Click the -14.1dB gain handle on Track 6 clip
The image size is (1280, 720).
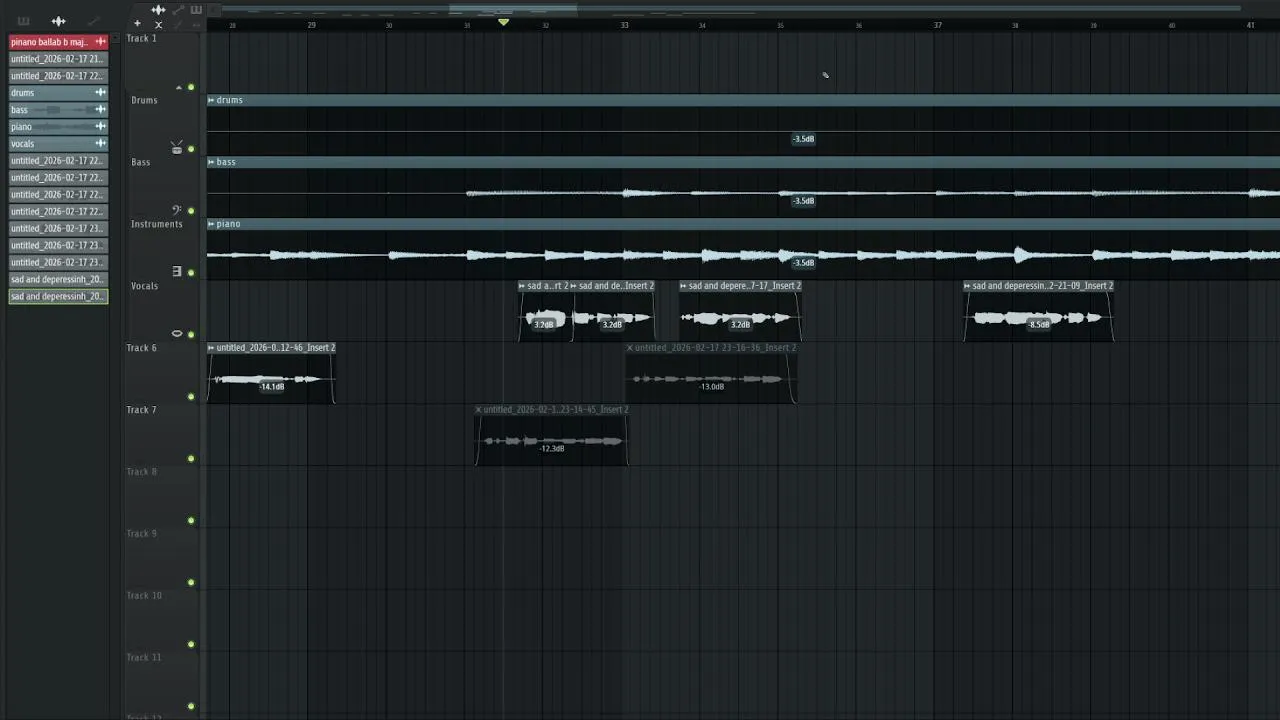(272, 387)
